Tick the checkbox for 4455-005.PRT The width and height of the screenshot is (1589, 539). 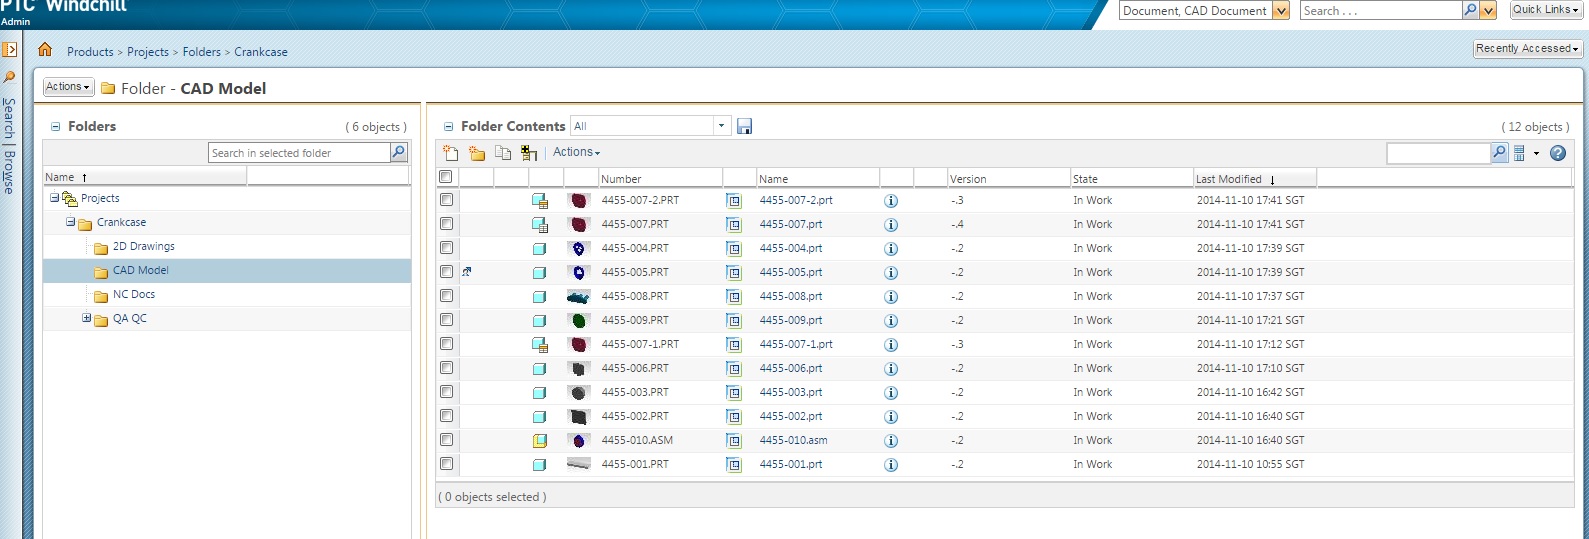click(x=446, y=272)
